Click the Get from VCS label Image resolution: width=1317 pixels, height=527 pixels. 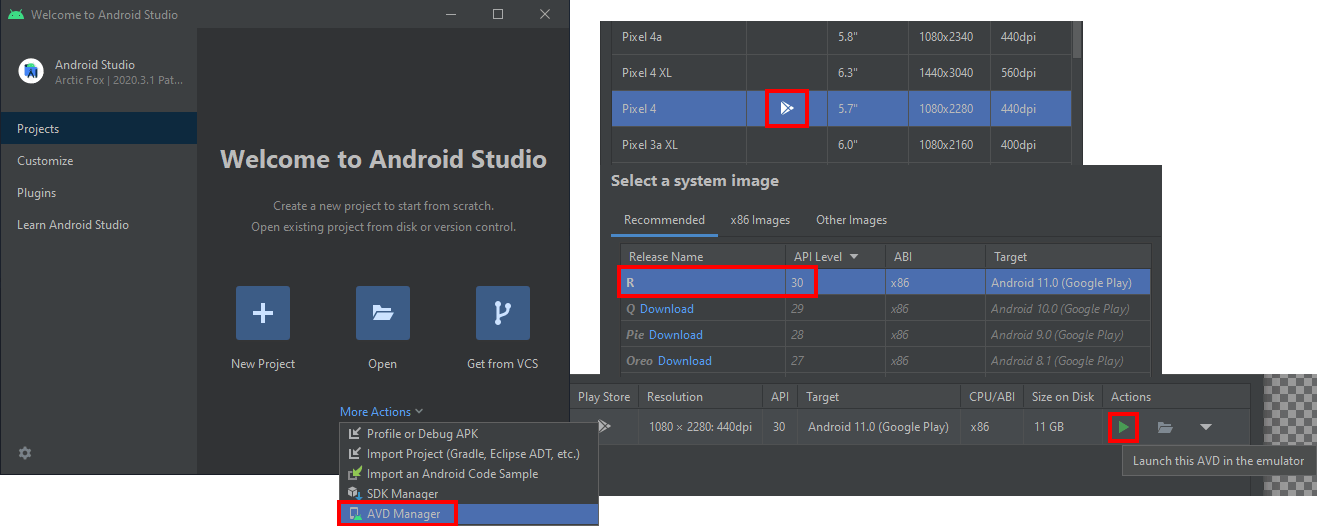coord(503,364)
